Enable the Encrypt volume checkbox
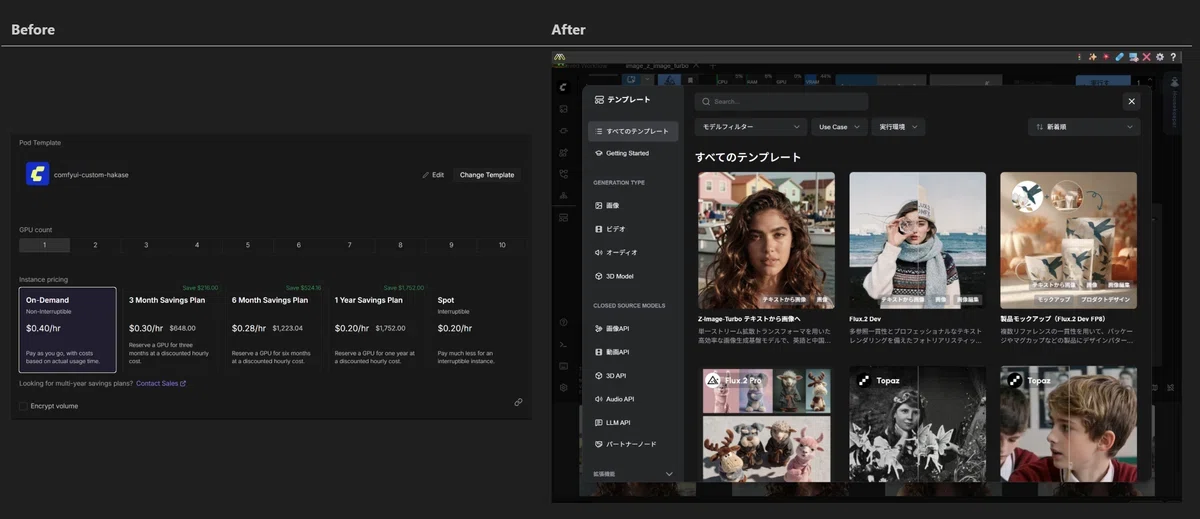 pos(24,406)
